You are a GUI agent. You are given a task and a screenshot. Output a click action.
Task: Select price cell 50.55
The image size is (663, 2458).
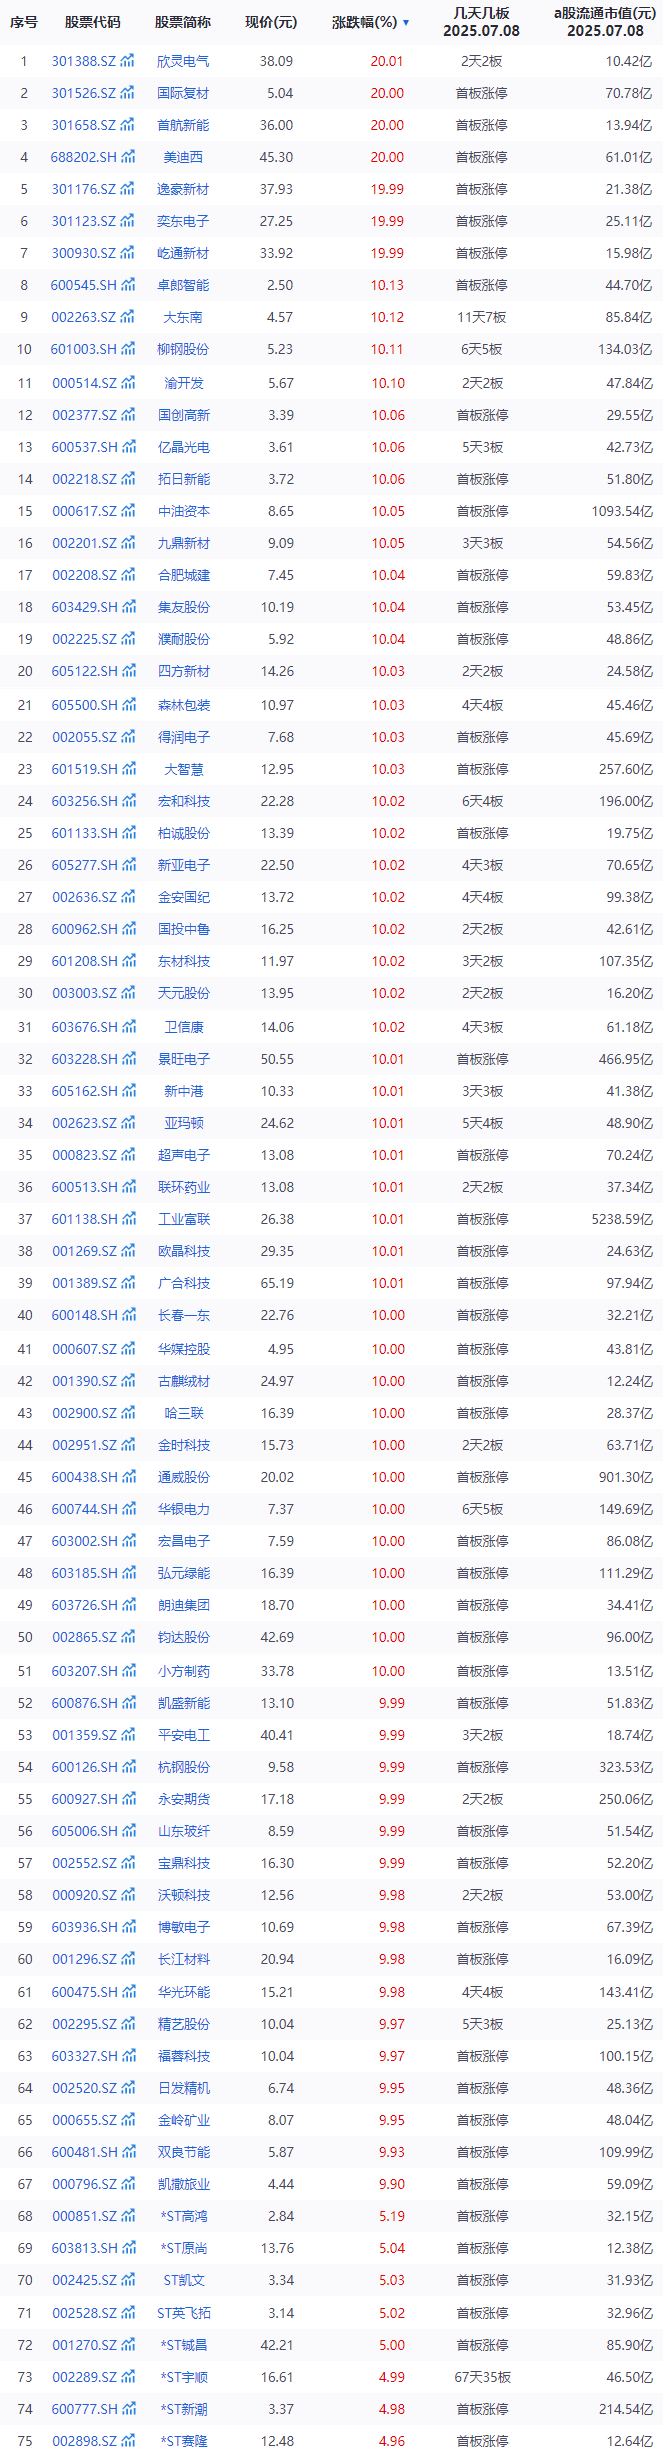point(277,1059)
